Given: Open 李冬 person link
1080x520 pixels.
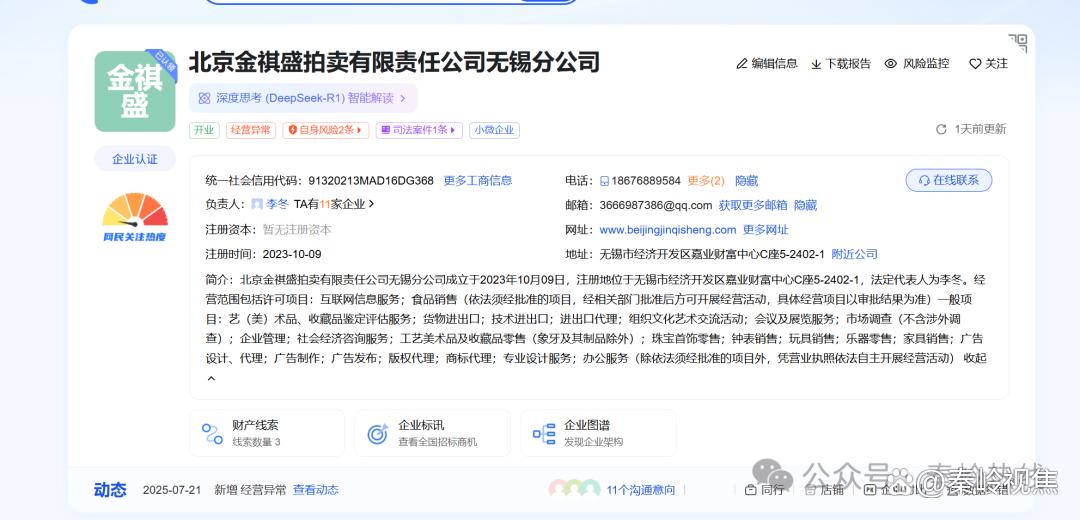Looking at the screenshot, I should 277,204.
